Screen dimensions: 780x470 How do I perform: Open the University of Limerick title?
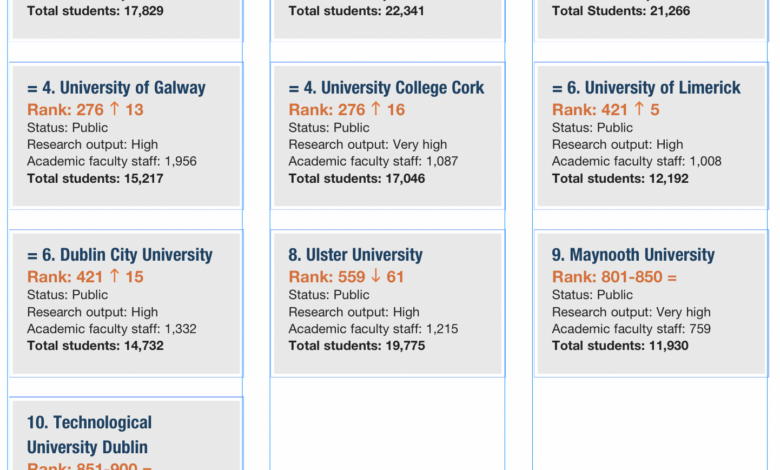[x=646, y=88]
